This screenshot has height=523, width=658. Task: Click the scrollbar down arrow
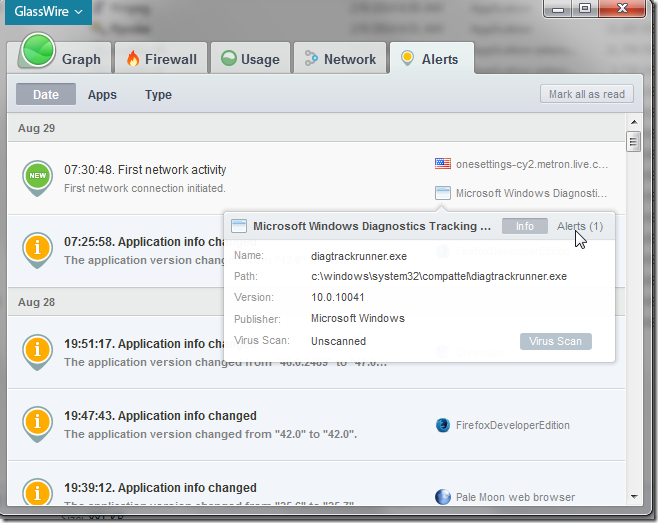click(x=634, y=497)
